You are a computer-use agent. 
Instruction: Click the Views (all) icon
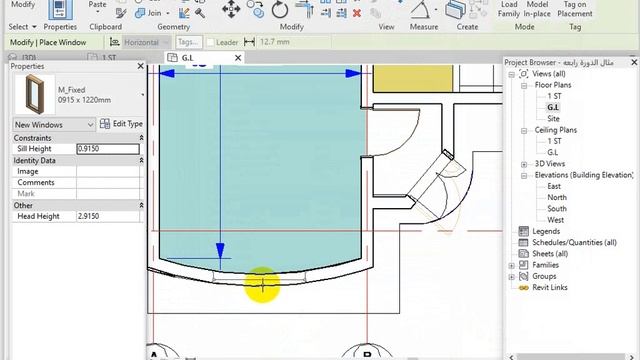523,74
